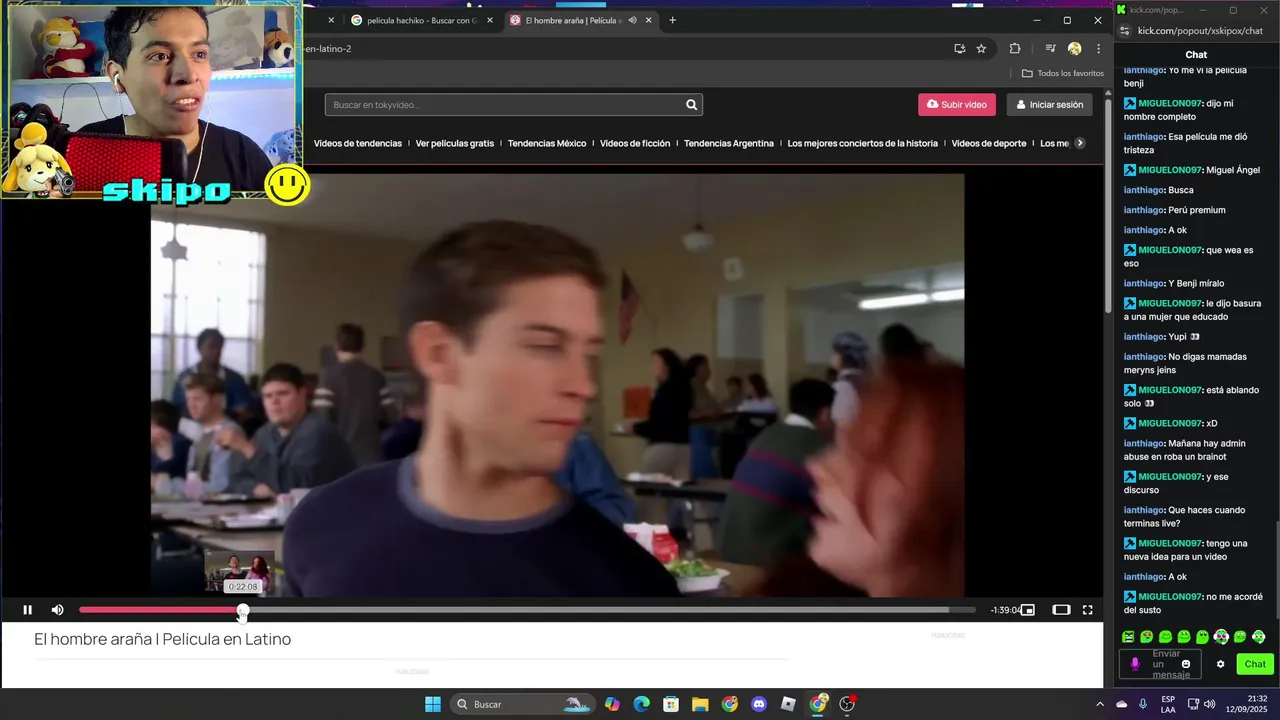Select the angry green emote

(1128, 637)
